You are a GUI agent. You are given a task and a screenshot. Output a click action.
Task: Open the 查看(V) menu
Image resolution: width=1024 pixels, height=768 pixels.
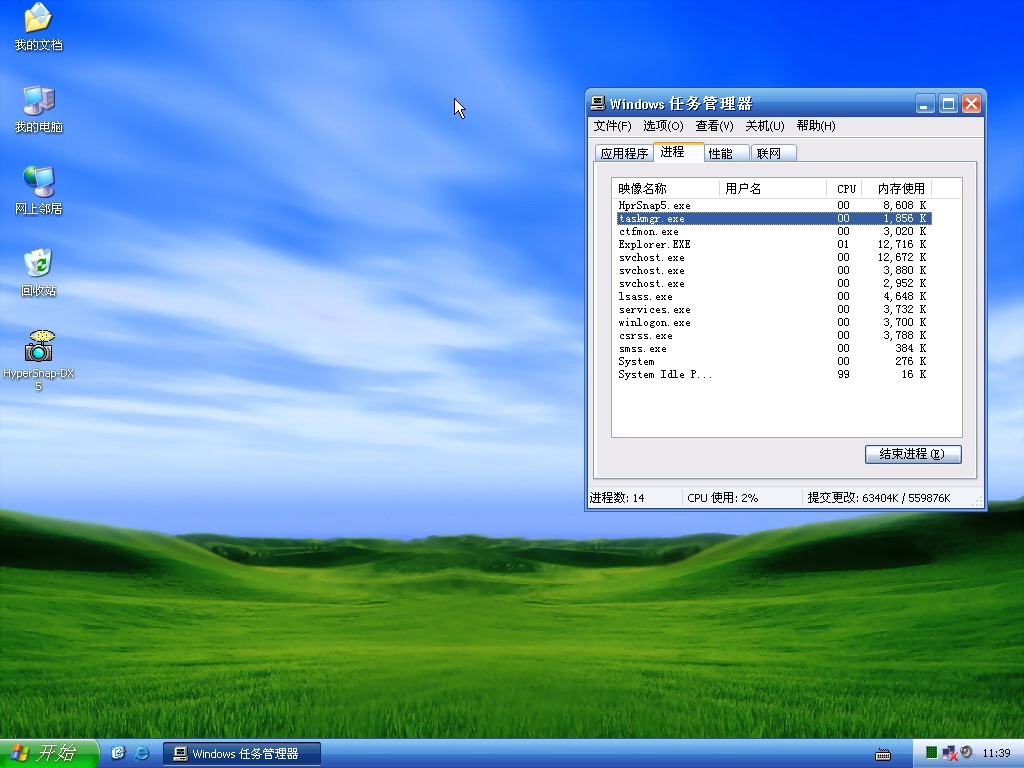tap(714, 125)
